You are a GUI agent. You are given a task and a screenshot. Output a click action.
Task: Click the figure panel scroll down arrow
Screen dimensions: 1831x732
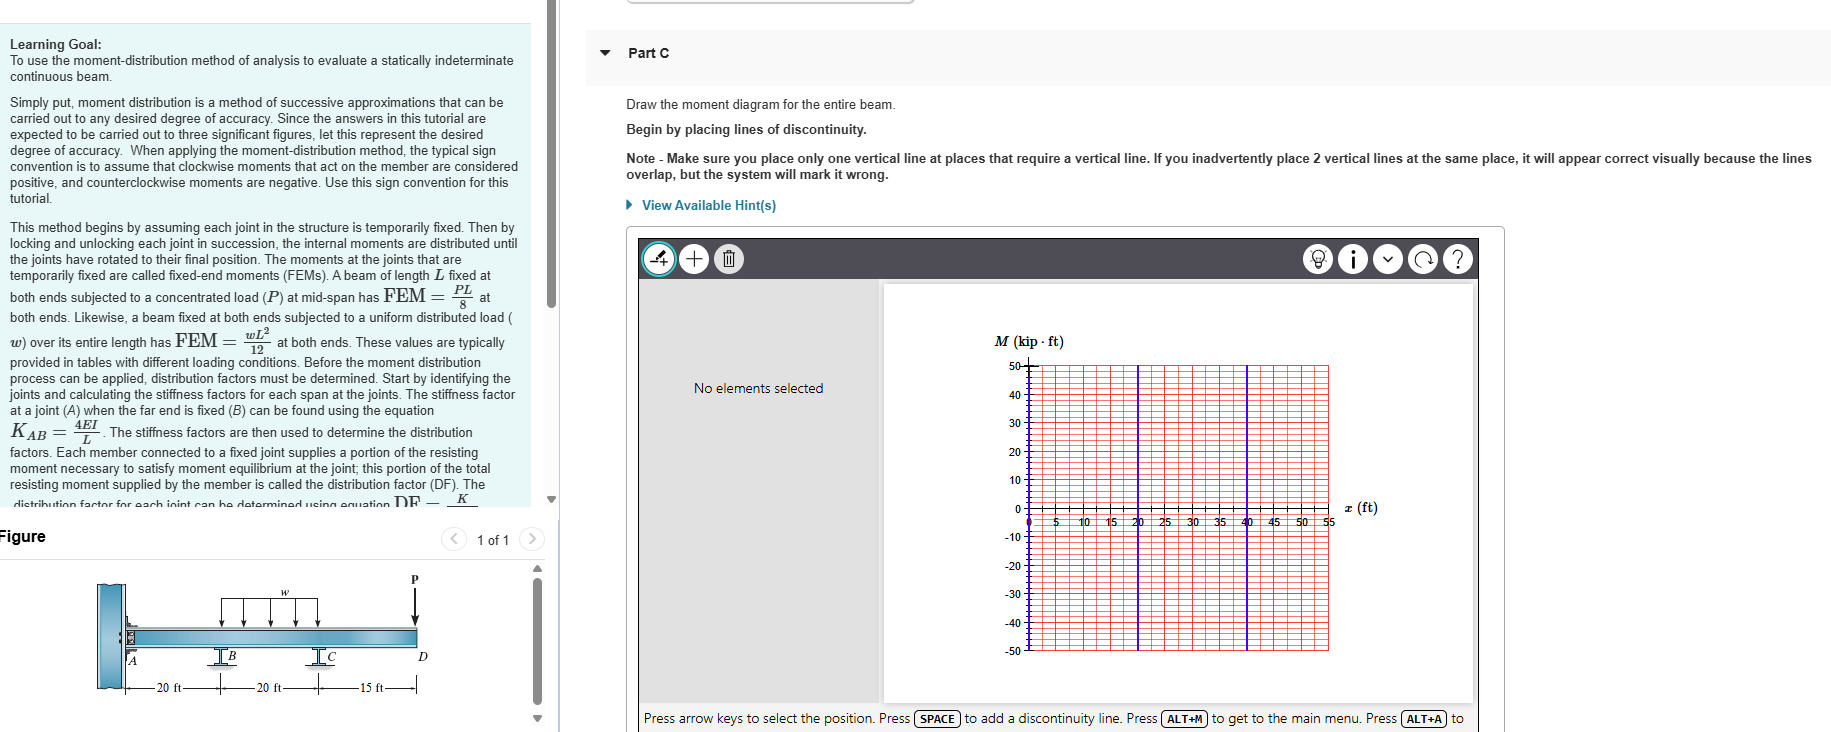point(537,717)
